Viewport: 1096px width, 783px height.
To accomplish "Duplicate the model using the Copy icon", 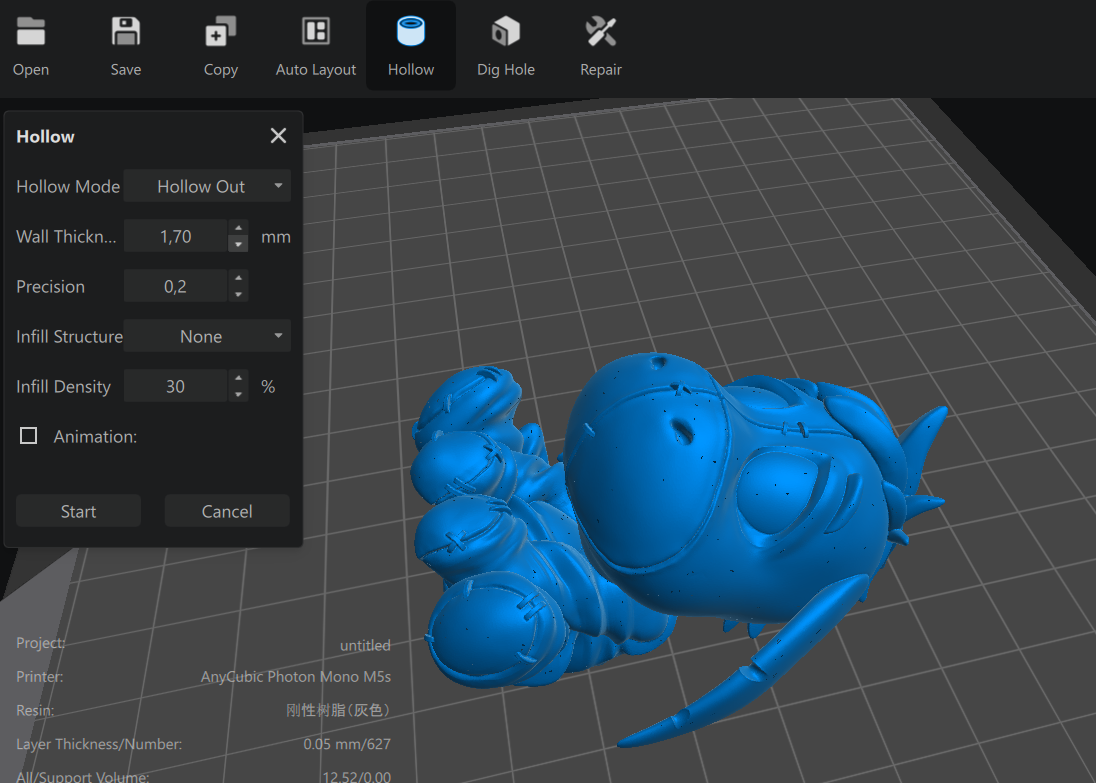I will click(x=221, y=31).
